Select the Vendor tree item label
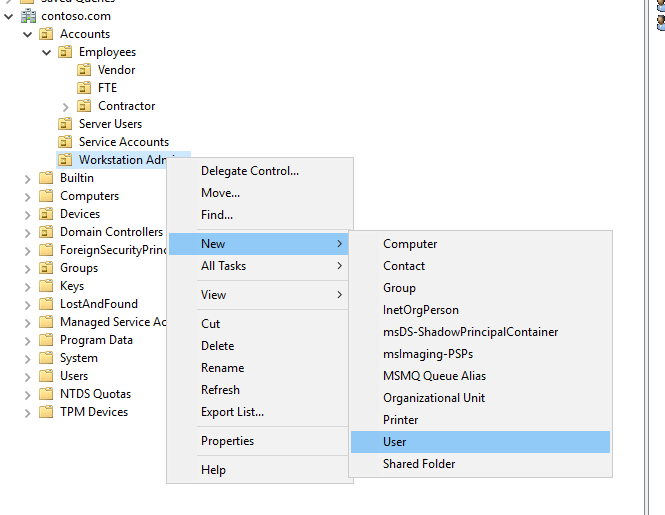This screenshot has width=665, height=515. (116, 70)
